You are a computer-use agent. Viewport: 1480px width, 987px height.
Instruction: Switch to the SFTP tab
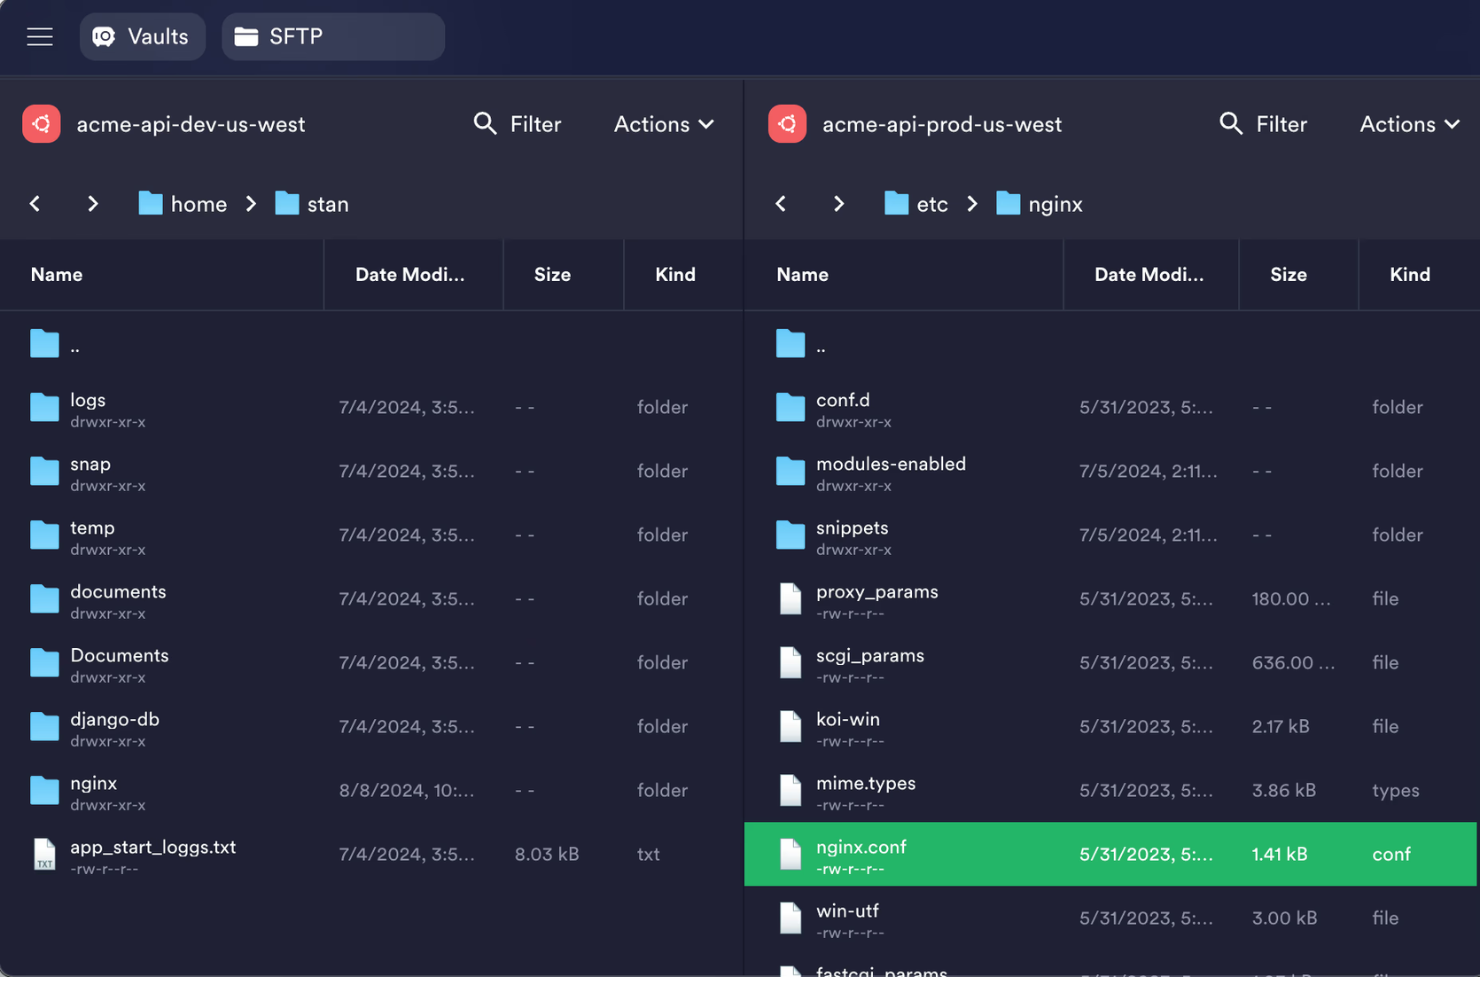pos(333,36)
